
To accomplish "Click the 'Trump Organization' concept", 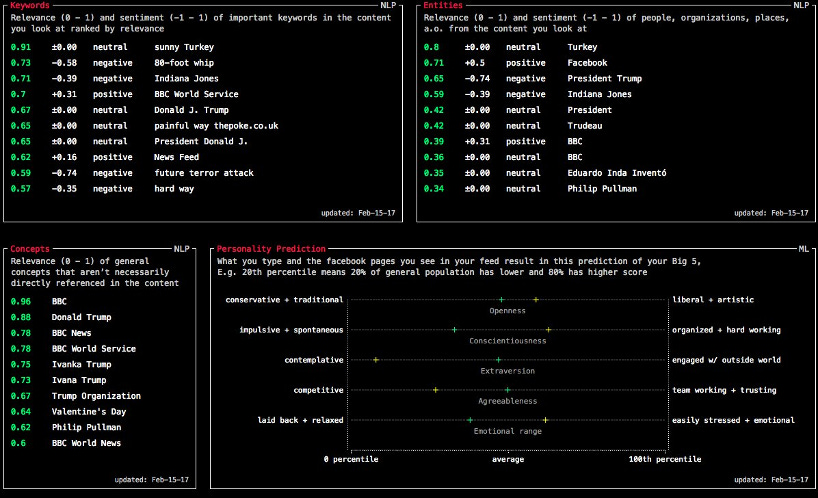I will 96,396.
